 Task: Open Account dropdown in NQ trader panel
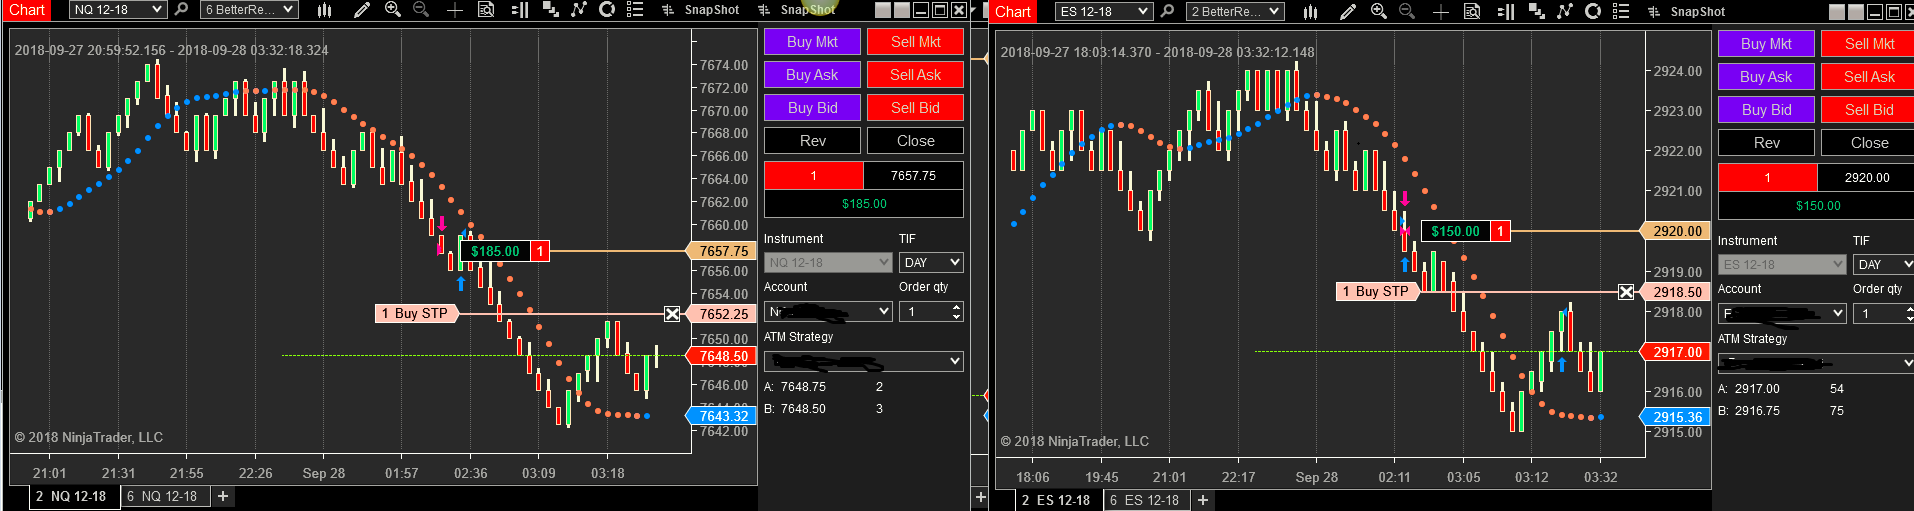tap(828, 312)
